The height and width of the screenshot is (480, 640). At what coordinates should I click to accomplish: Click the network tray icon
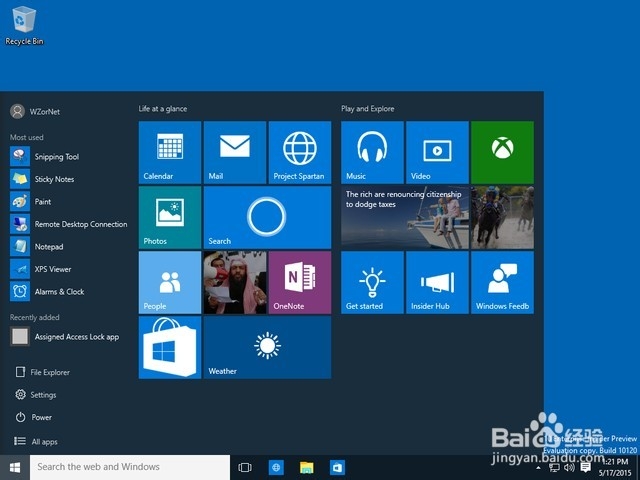point(554,468)
